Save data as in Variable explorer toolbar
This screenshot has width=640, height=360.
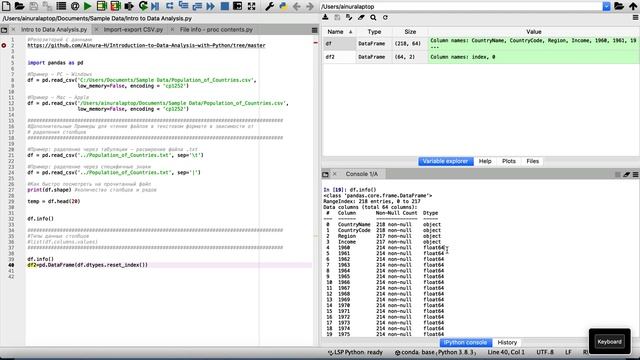click(337, 18)
